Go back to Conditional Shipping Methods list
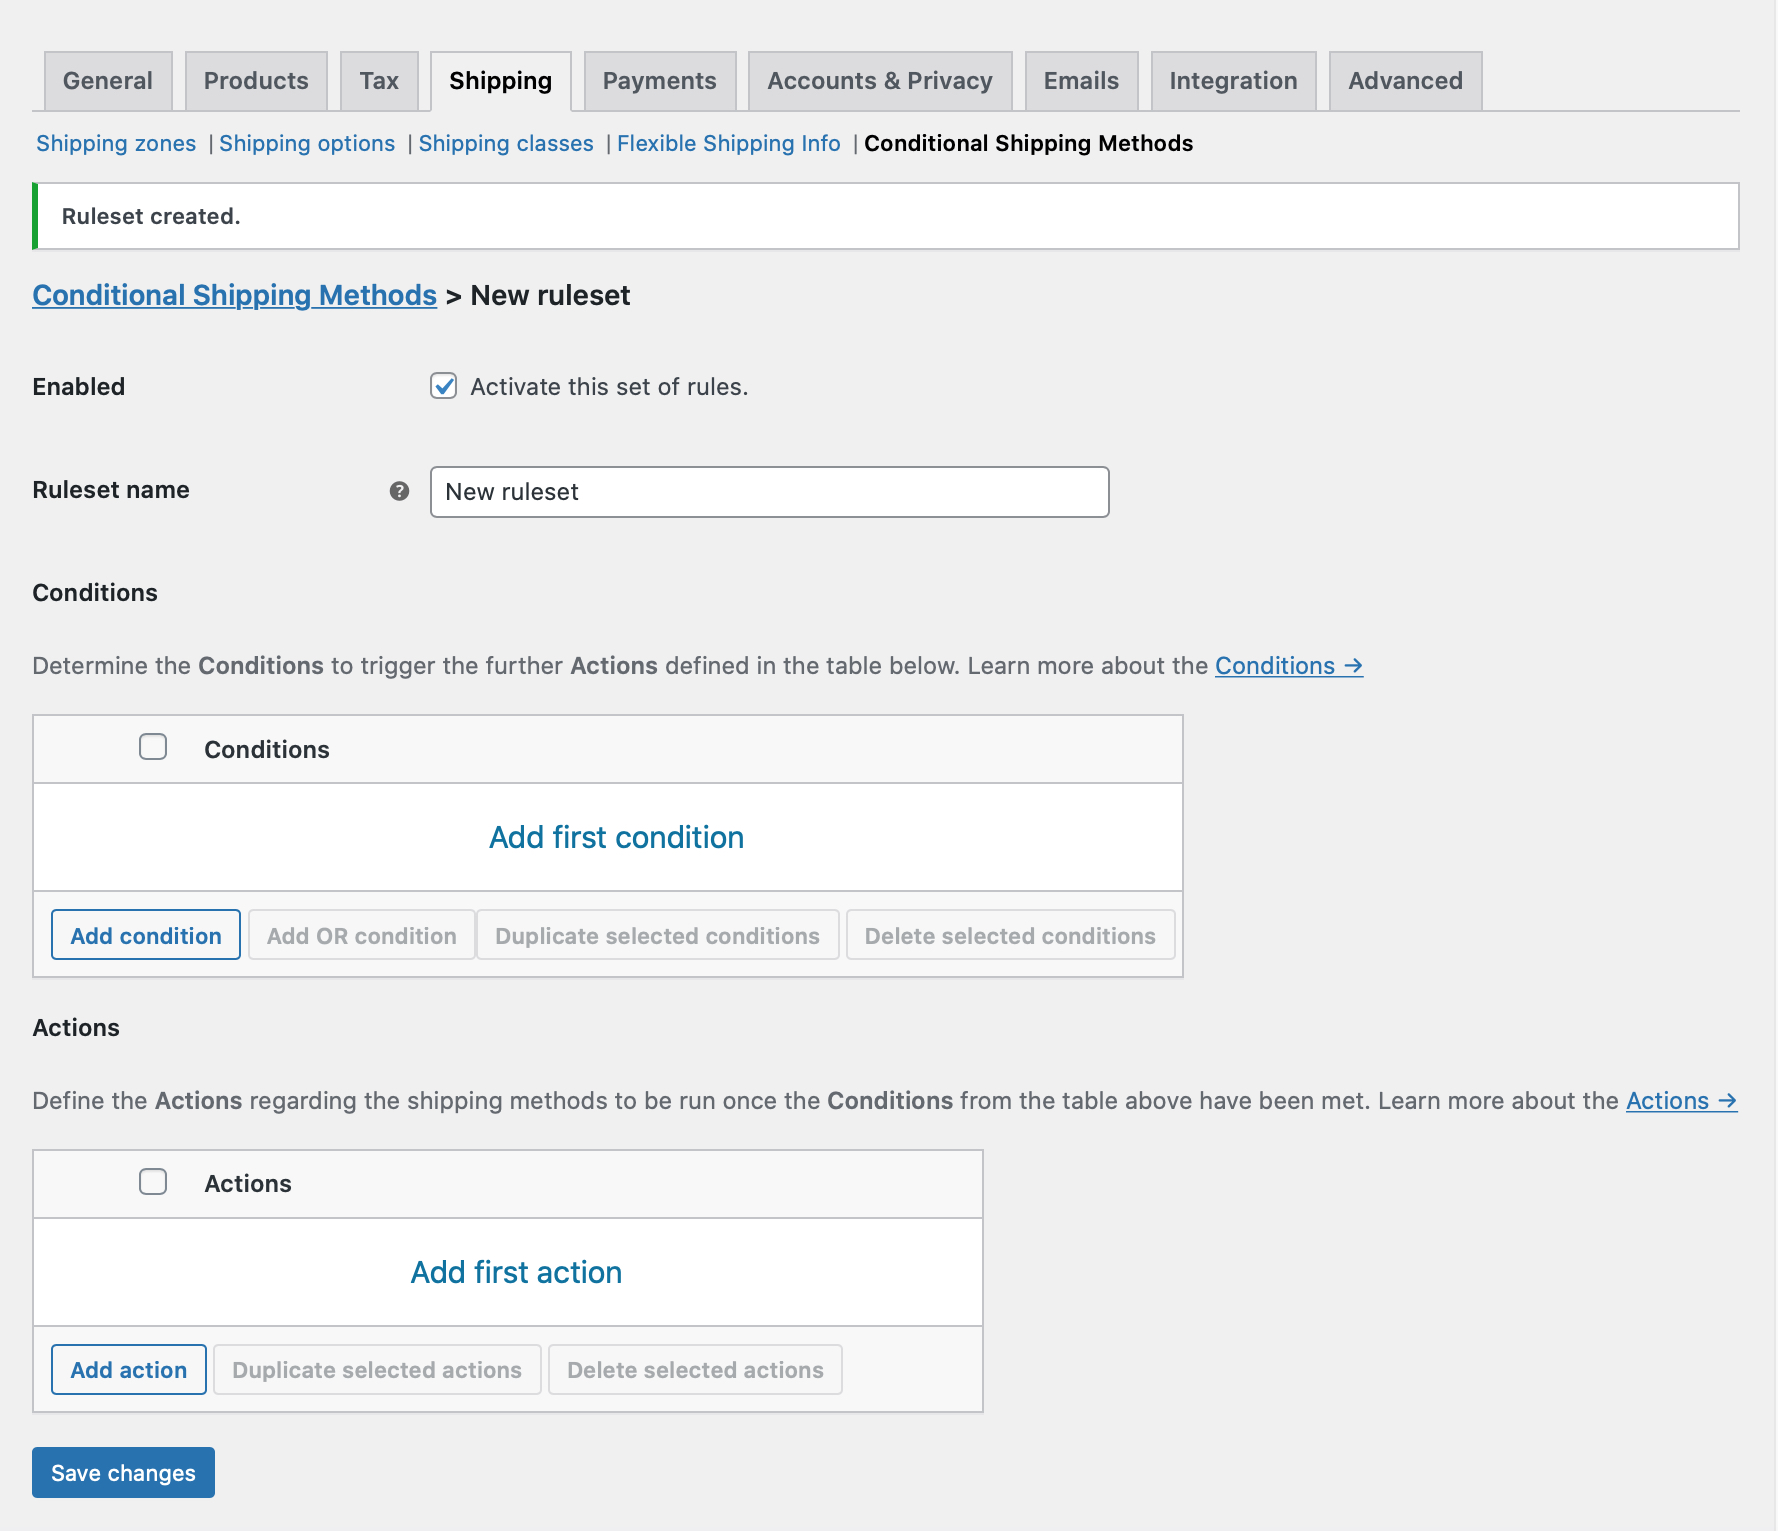This screenshot has height=1531, width=1778. click(234, 295)
